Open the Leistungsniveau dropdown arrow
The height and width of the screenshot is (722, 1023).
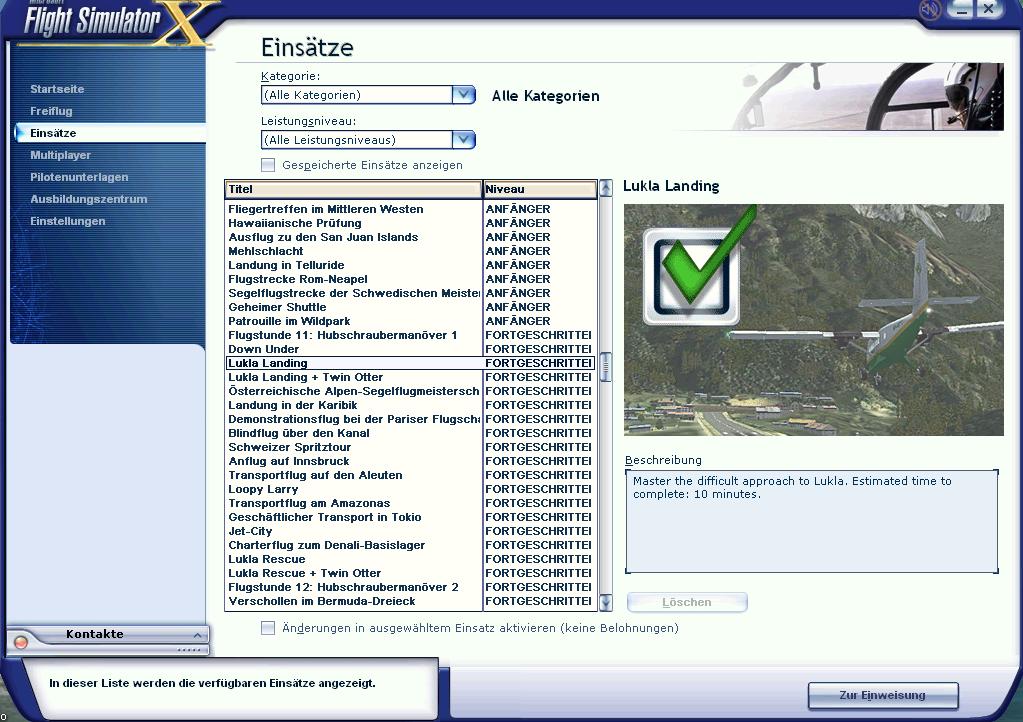click(463, 140)
